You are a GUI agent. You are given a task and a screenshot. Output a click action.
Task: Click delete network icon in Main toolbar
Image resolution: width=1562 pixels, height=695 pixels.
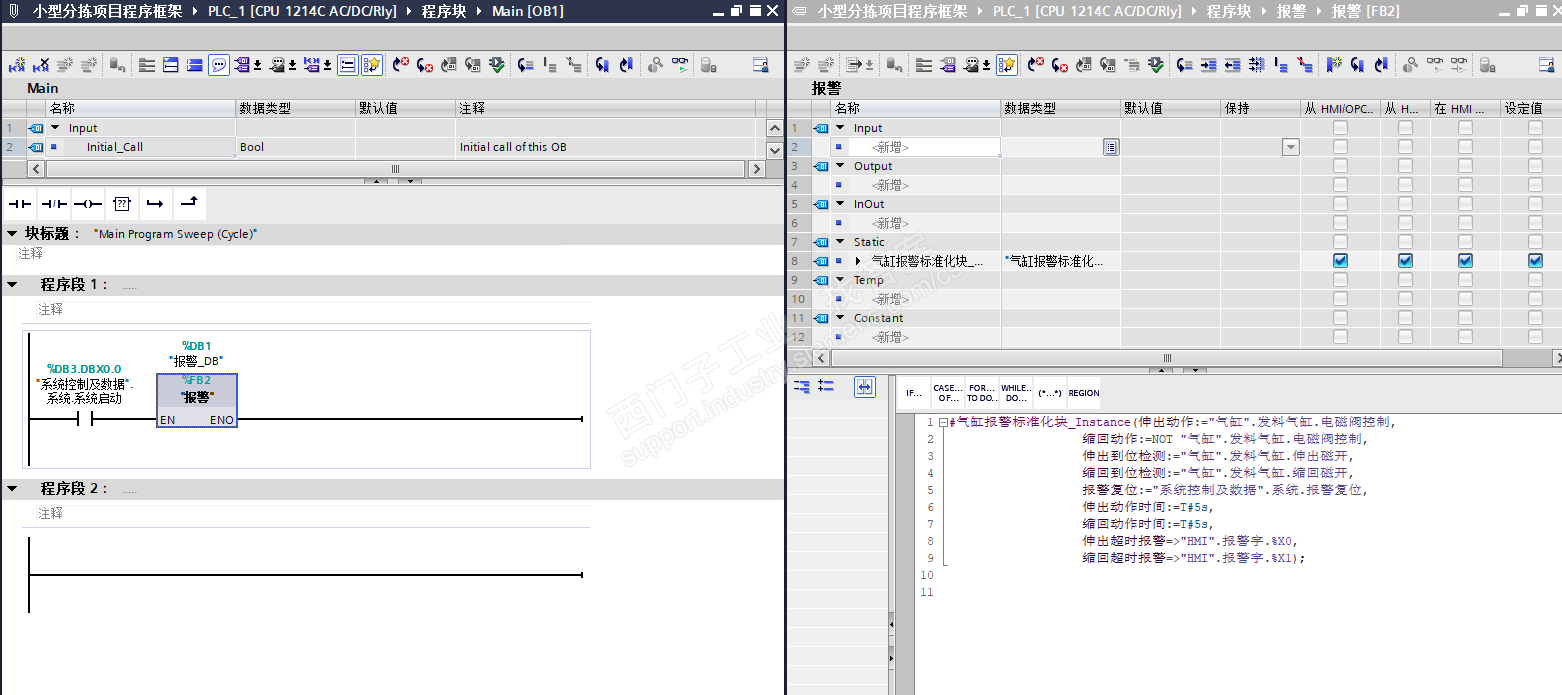pyautogui.click(x=41, y=65)
